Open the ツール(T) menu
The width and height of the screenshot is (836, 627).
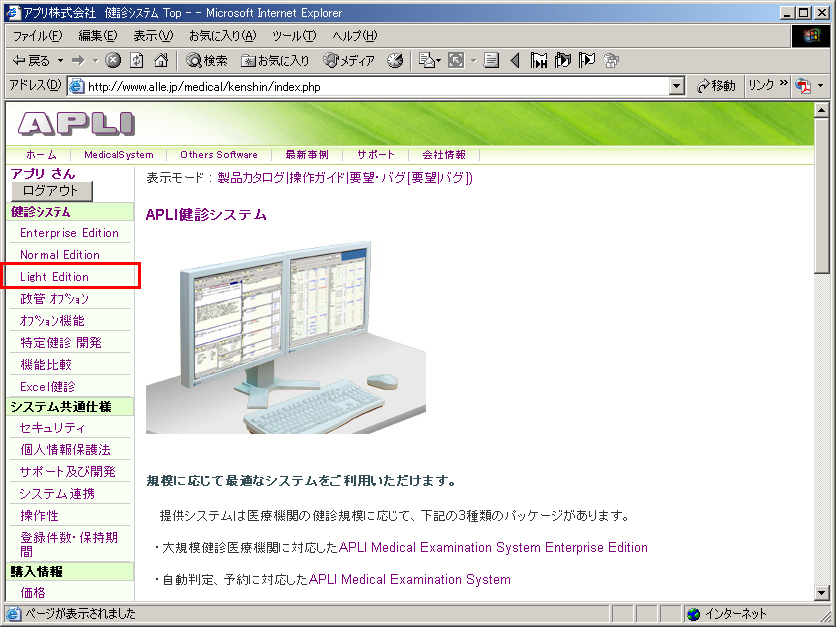(294, 36)
